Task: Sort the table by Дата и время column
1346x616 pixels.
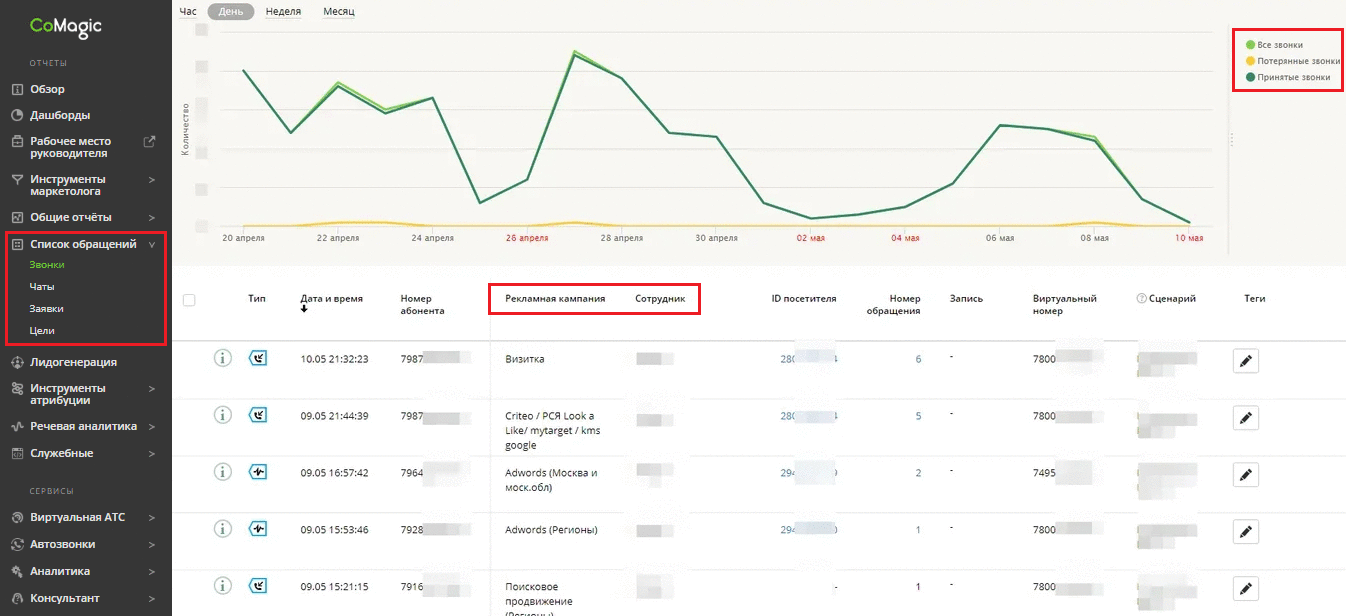Action: (x=331, y=298)
